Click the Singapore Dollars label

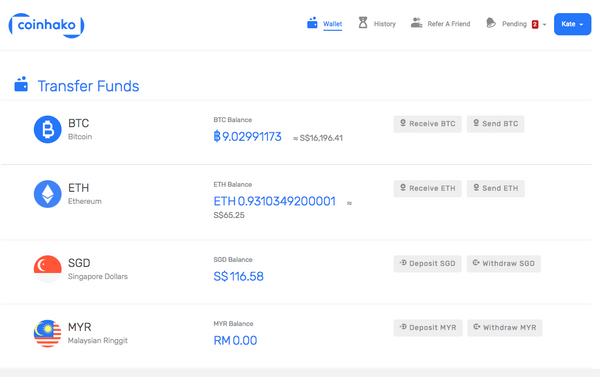pyautogui.click(x=98, y=276)
